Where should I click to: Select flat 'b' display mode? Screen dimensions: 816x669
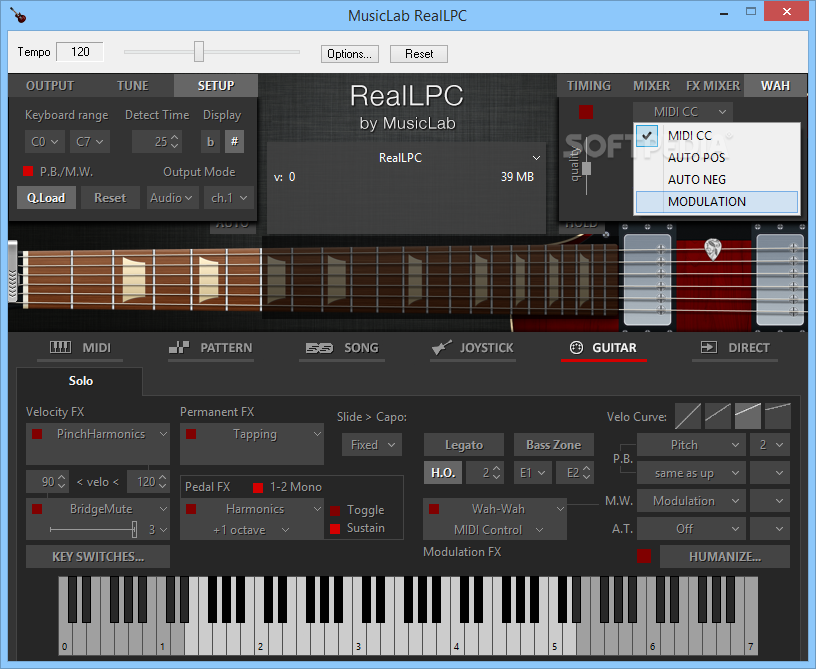pos(210,141)
